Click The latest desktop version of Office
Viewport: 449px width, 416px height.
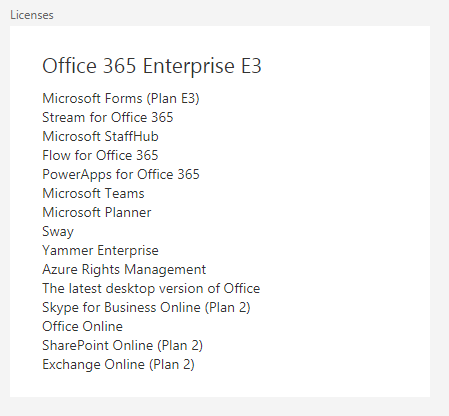point(151,288)
